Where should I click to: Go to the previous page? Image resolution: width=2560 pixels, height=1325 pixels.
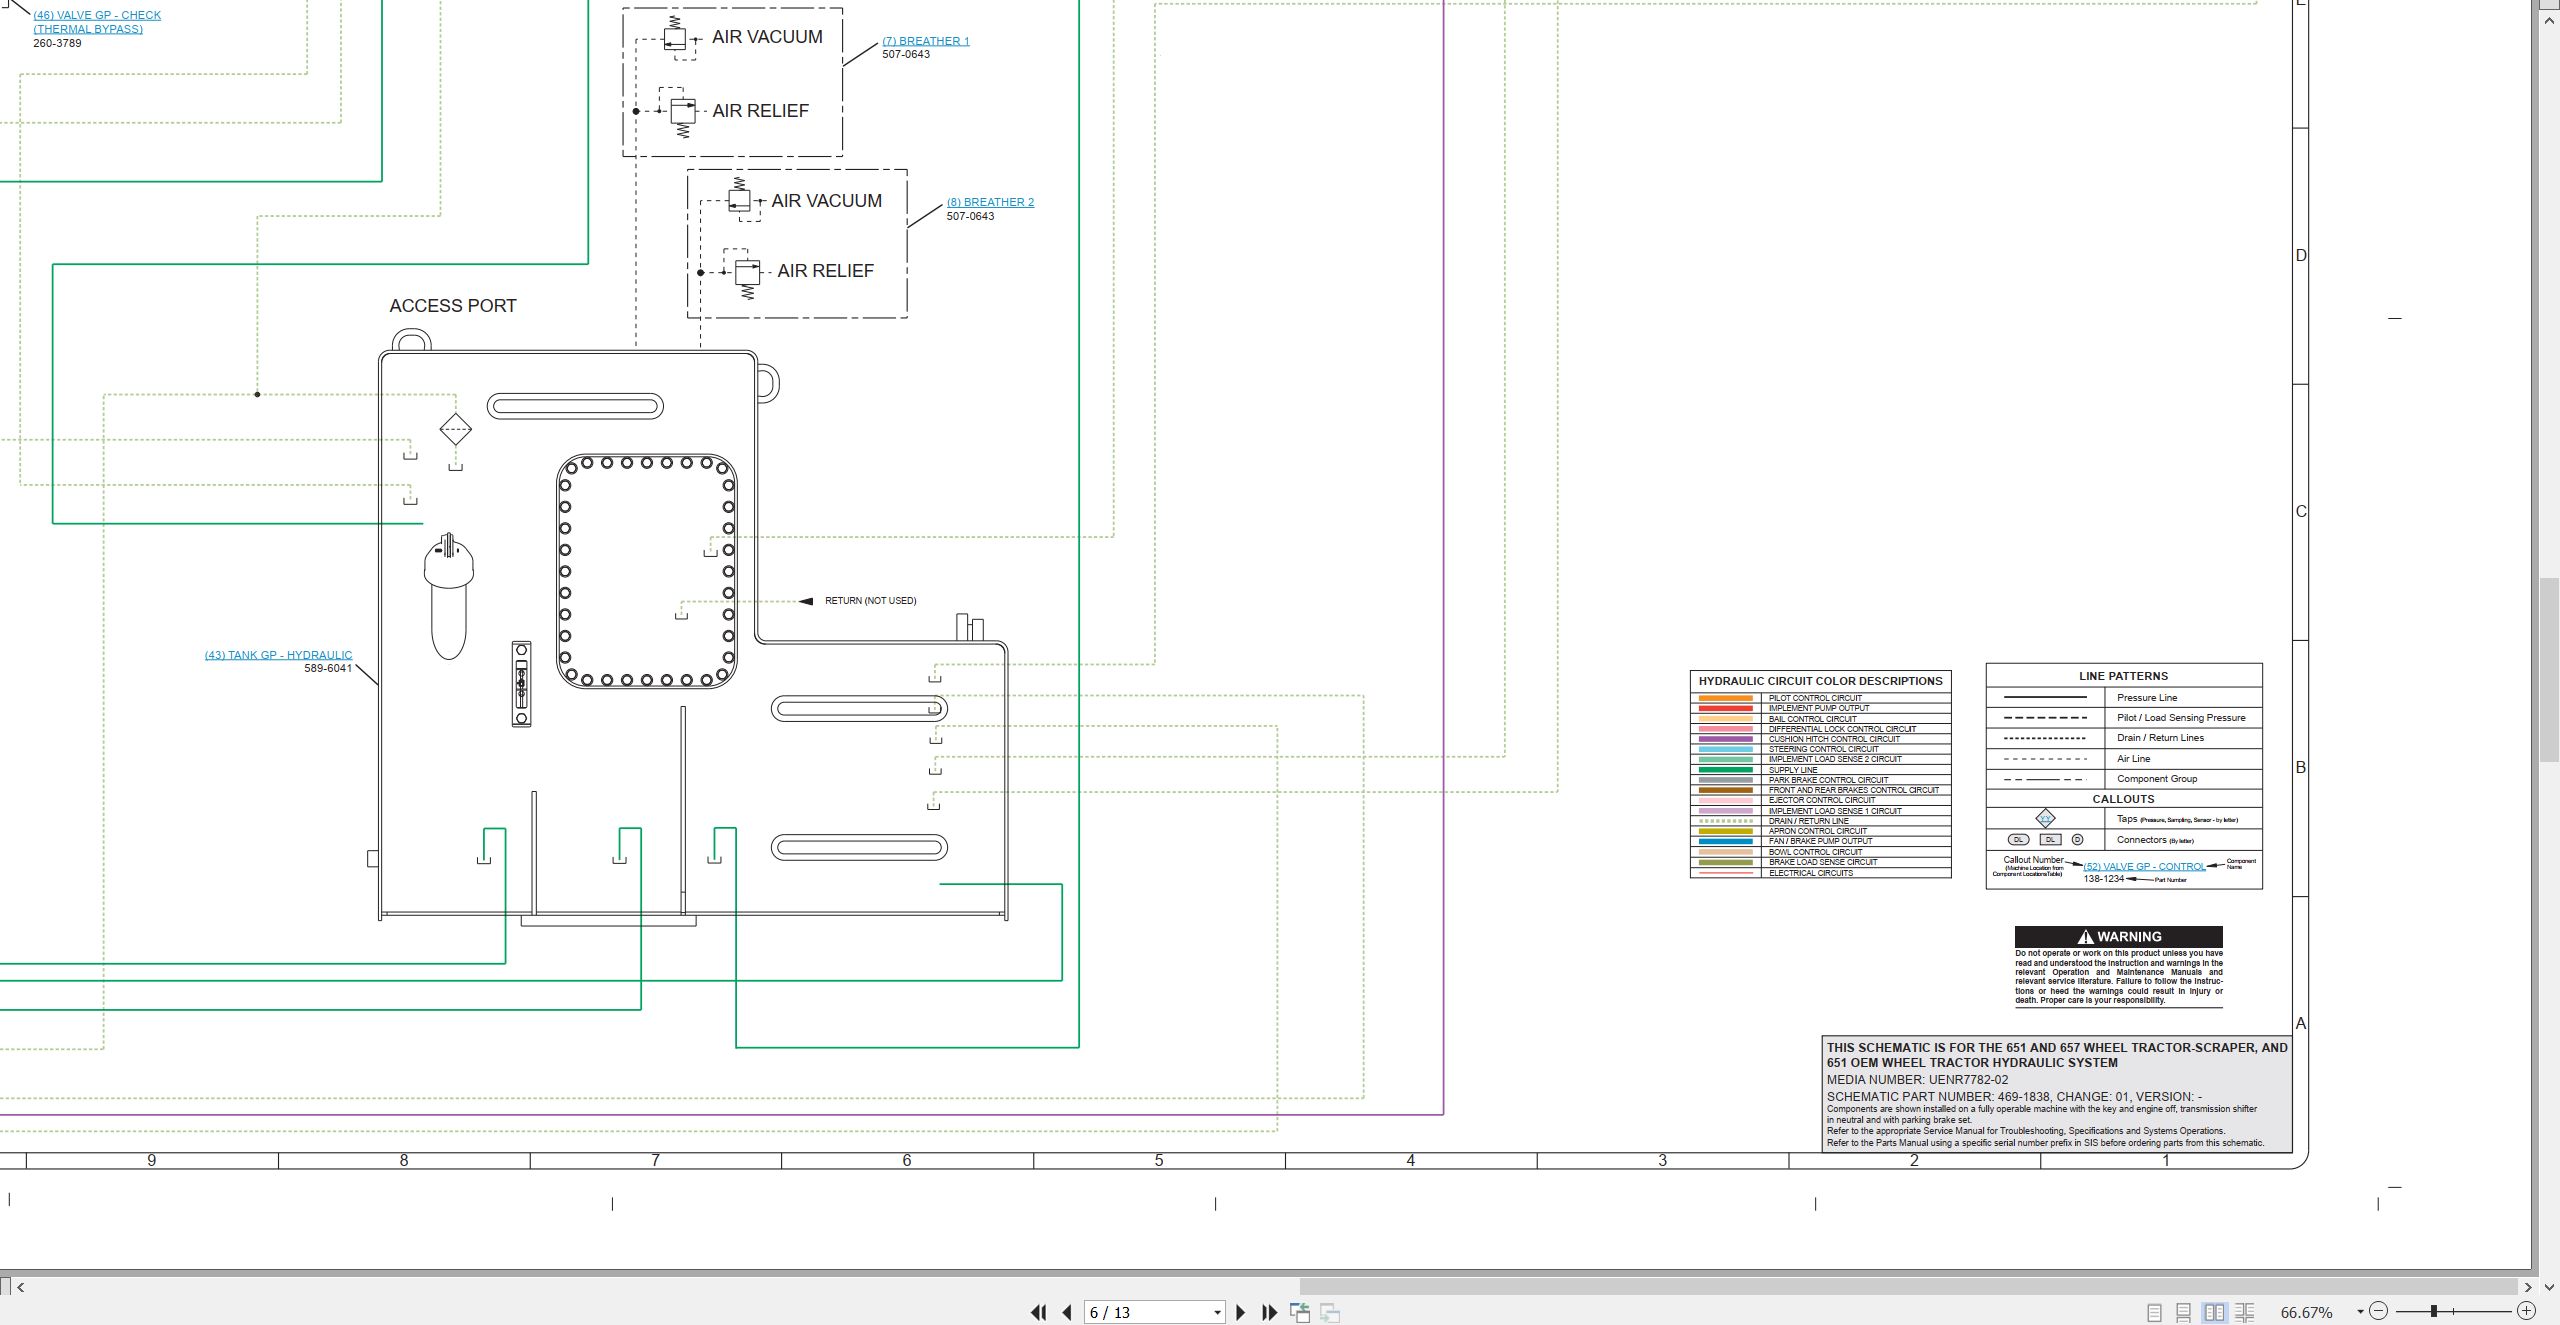(x=1067, y=1312)
